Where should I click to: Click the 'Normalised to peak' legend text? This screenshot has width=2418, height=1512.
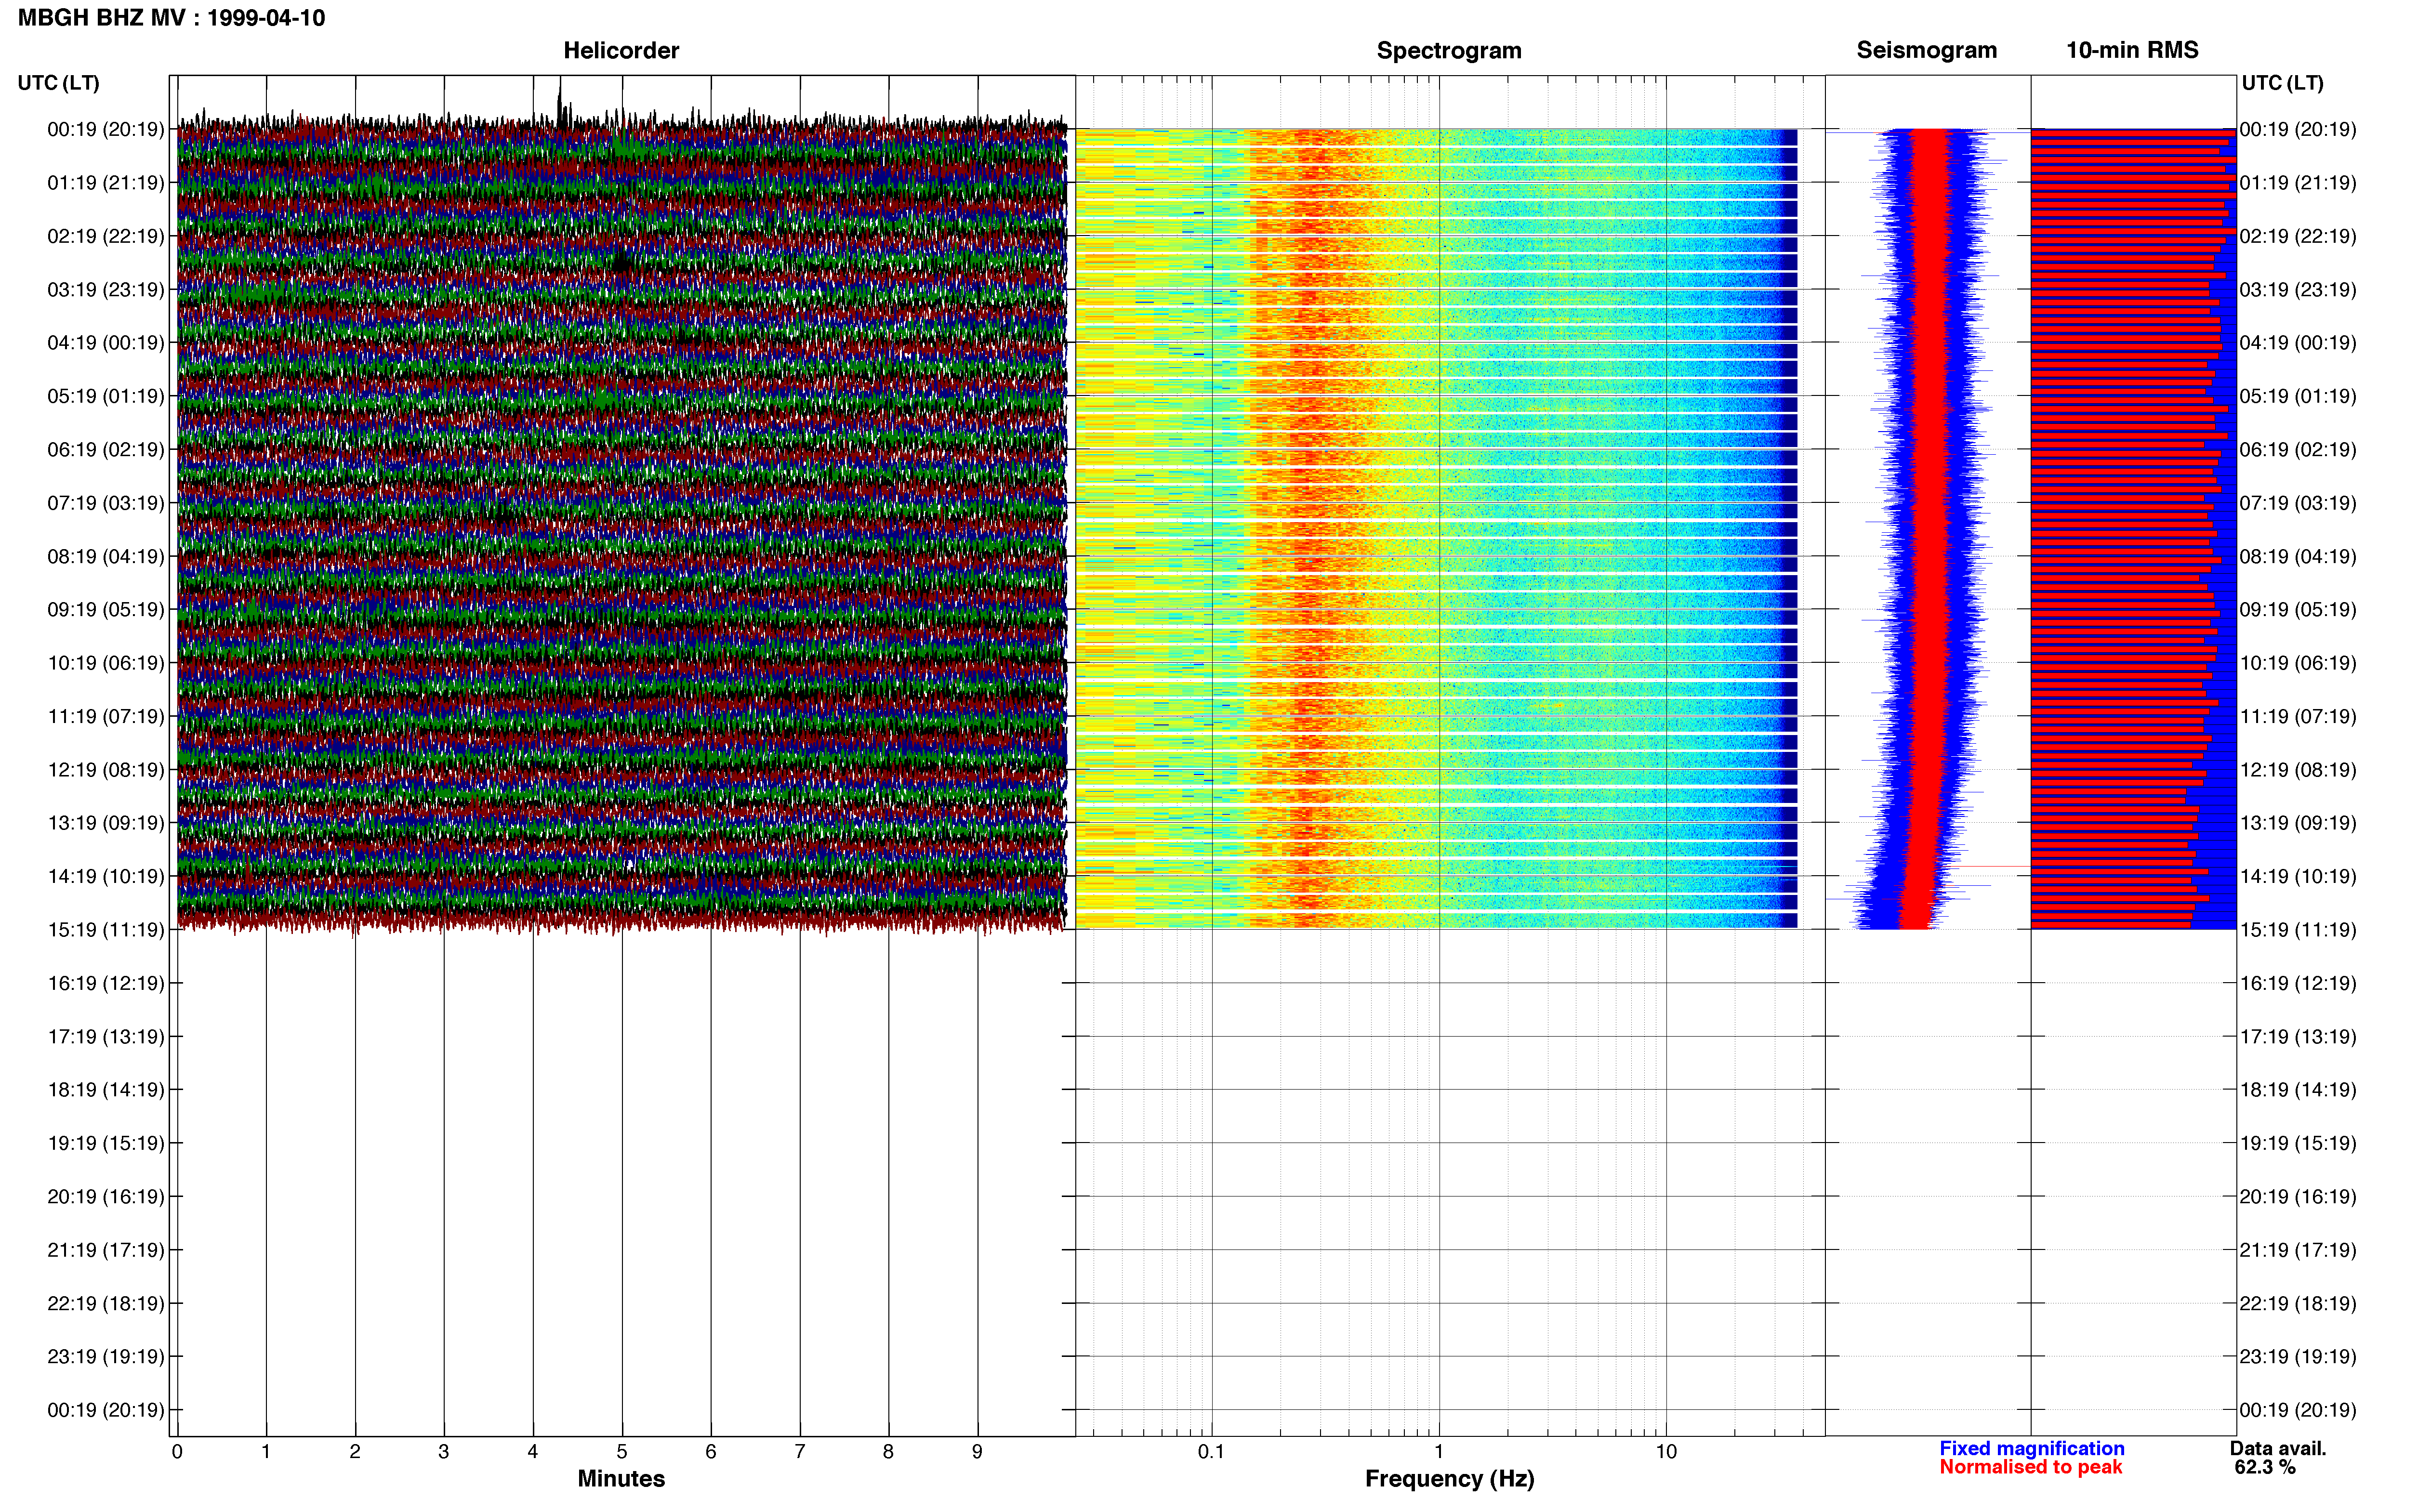click(2030, 1467)
